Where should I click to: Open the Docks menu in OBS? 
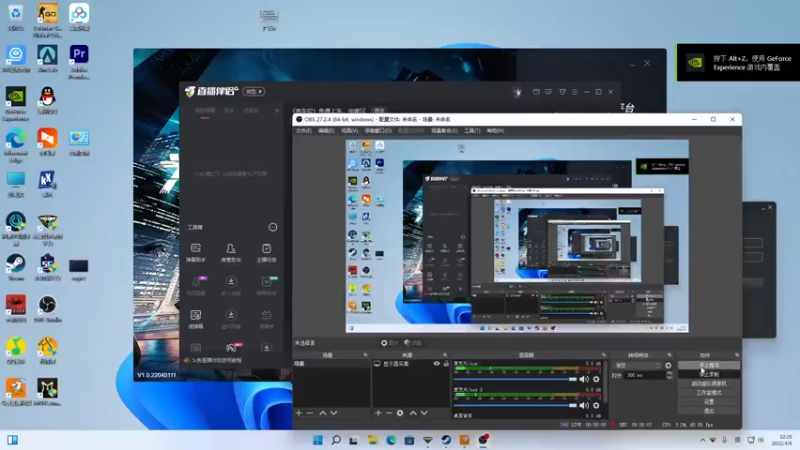point(378,131)
